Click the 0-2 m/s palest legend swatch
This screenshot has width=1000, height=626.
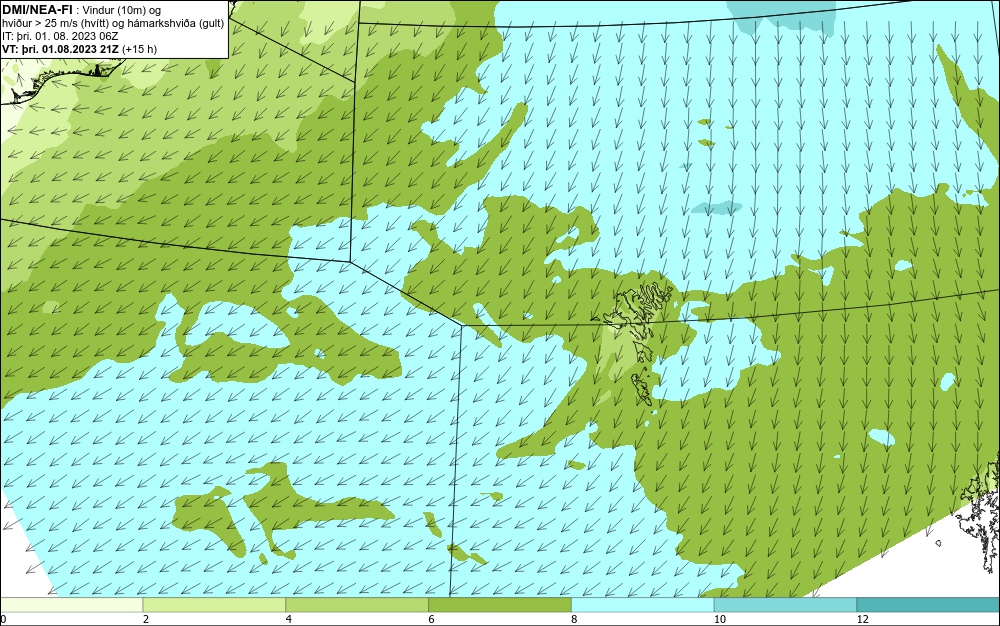click(x=71, y=604)
